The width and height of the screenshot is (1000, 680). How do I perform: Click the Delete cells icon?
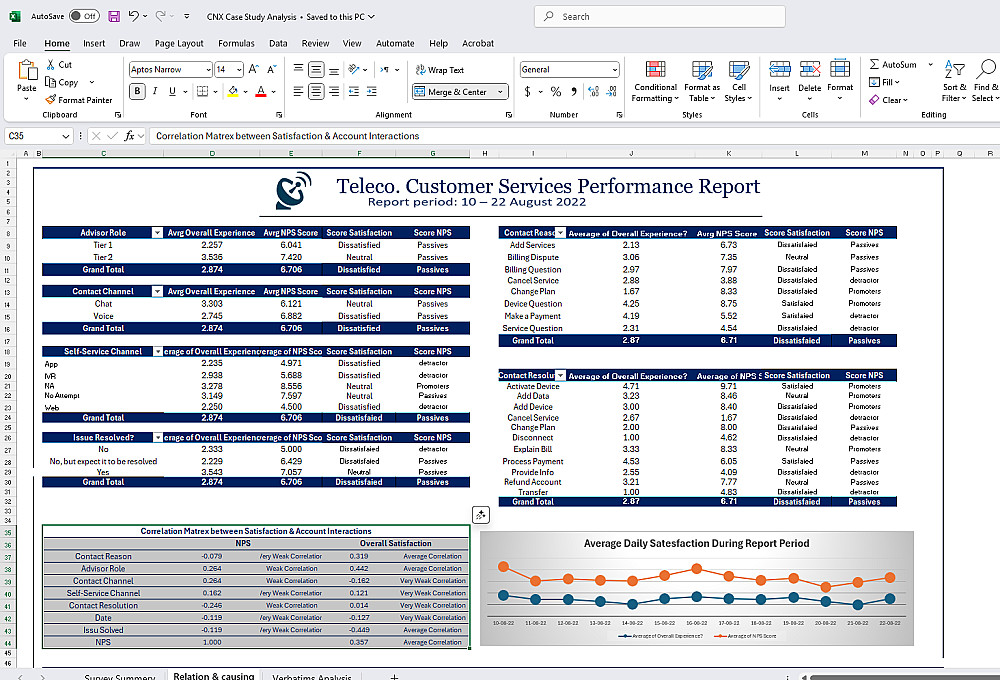click(810, 69)
